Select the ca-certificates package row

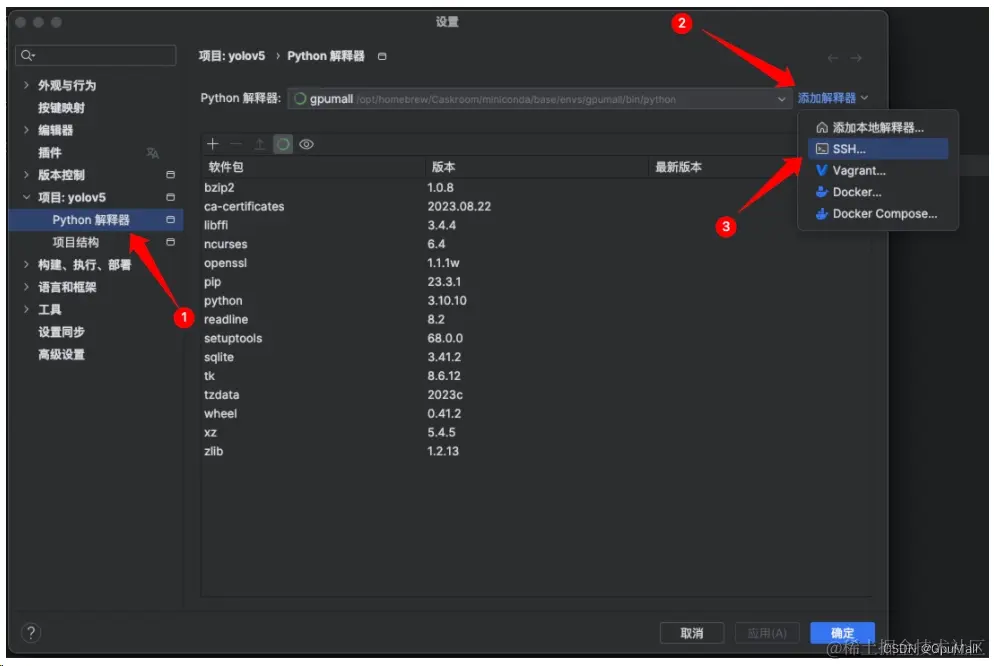[536, 207]
